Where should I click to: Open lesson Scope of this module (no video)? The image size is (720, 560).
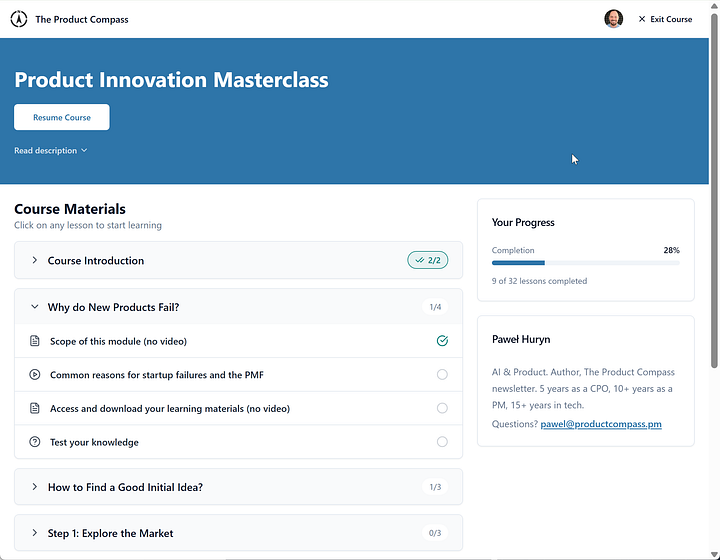238,341
